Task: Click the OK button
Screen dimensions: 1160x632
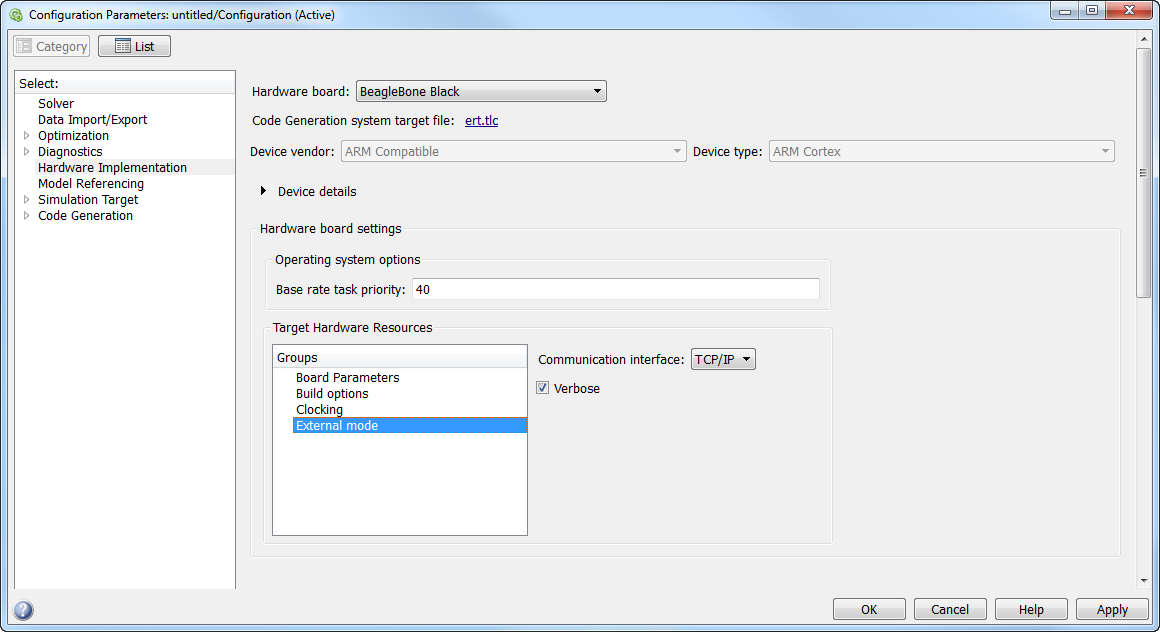Action: point(869,610)
